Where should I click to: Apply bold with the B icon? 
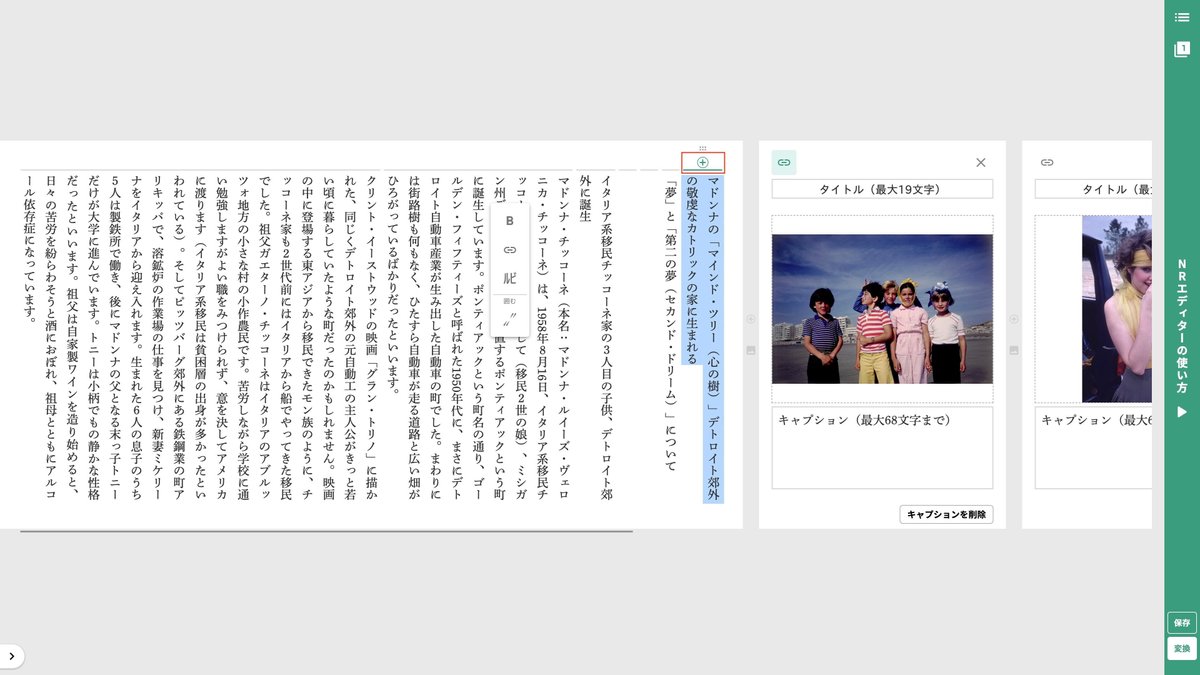tap(509, 221)
